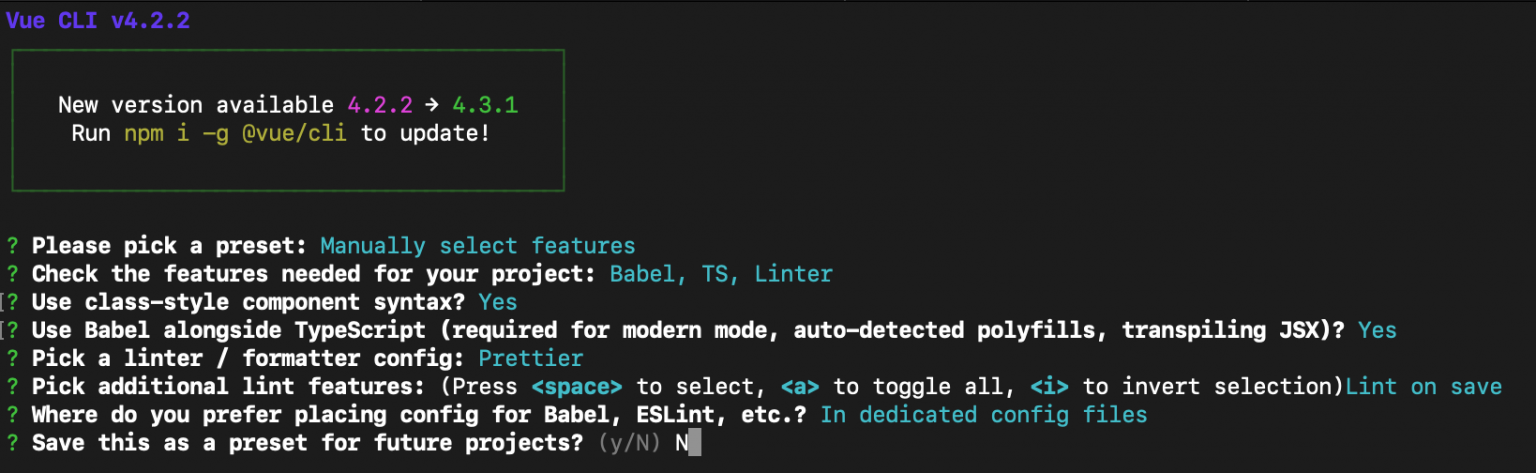This screenshot has height=473, width=1536.
Task: Click Yes answer for Babel alongside TypeScript
Action: 1377,330
